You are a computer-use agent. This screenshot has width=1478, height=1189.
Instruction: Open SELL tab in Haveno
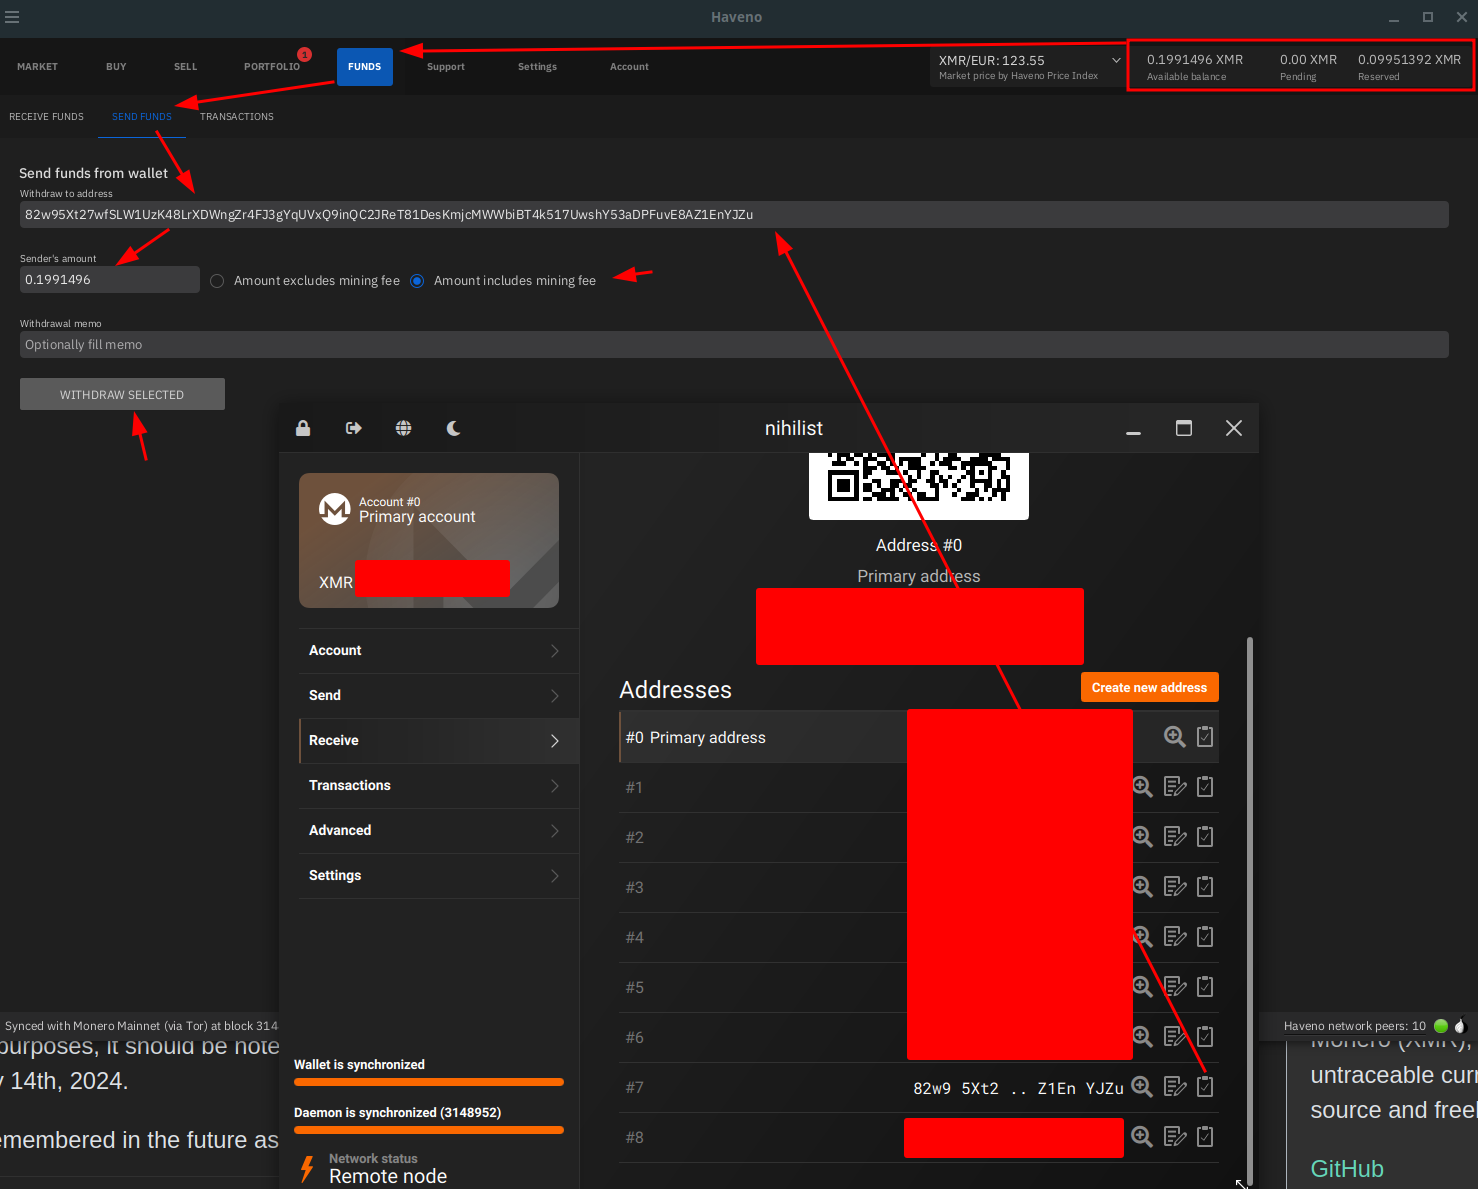tap(186, 67)
